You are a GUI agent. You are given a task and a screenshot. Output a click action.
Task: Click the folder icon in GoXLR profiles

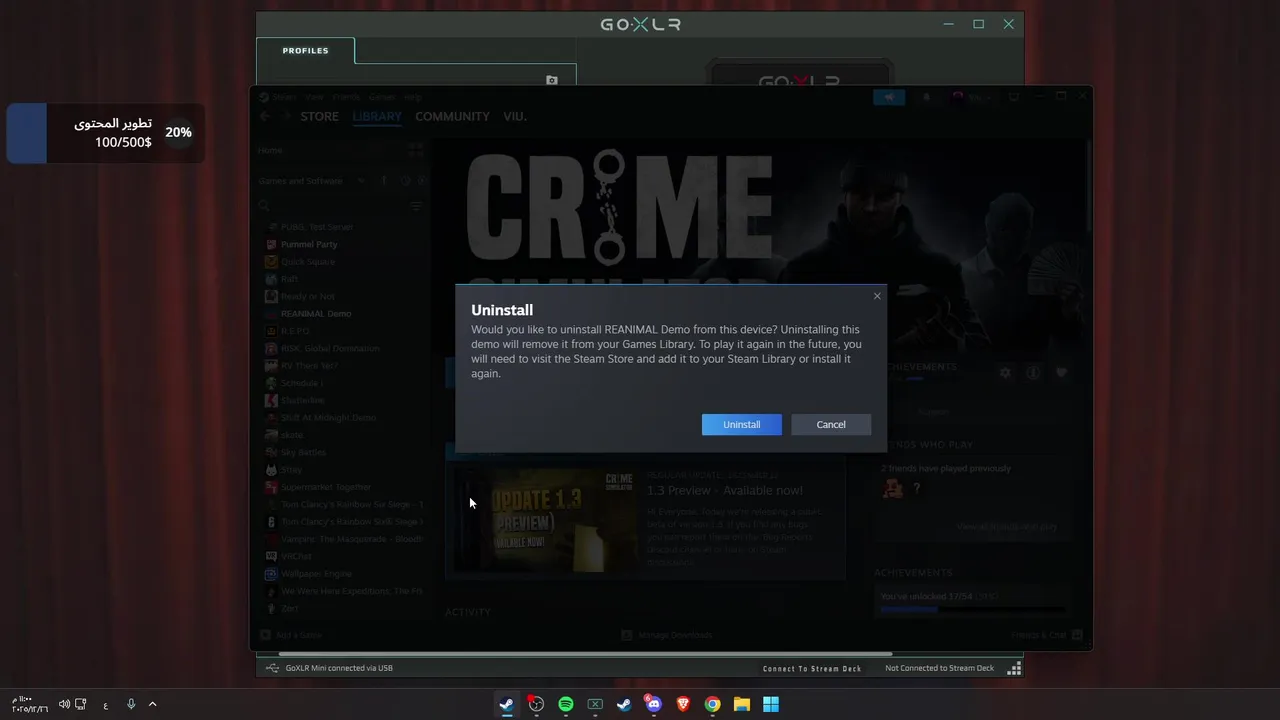click(552, 80)
